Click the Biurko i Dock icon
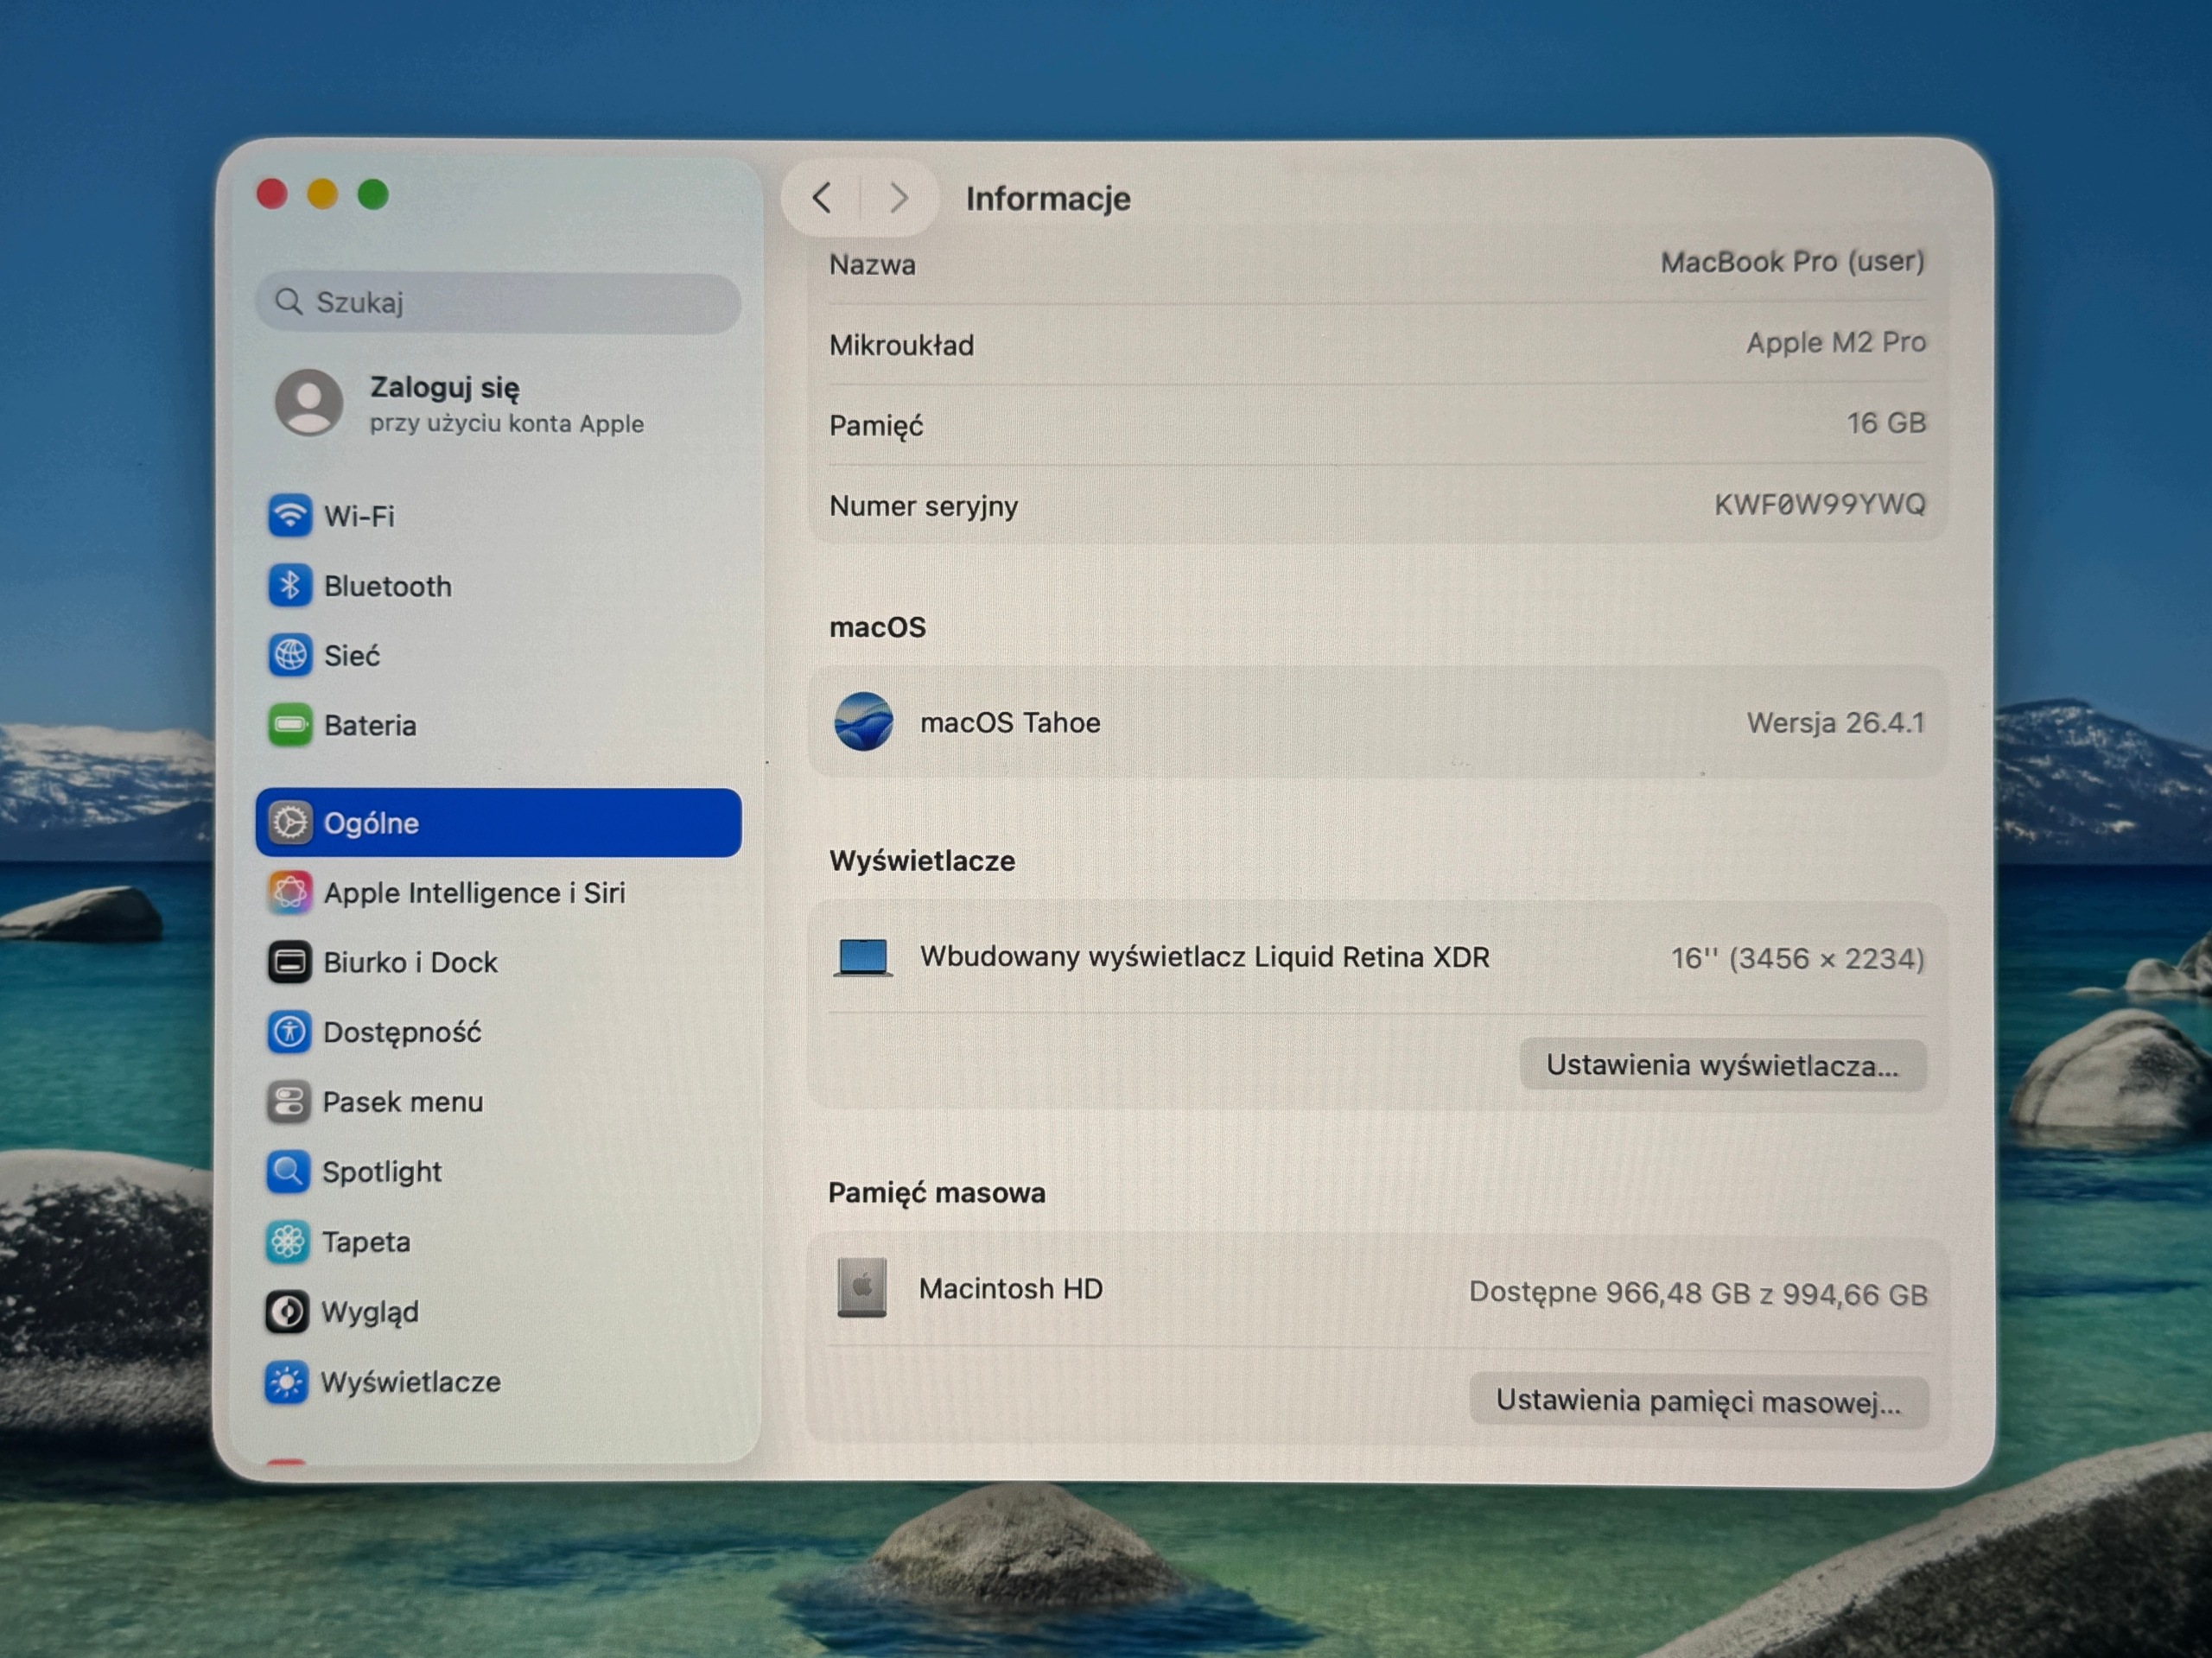This screenshot has height=1658, width=2212. 290,962
